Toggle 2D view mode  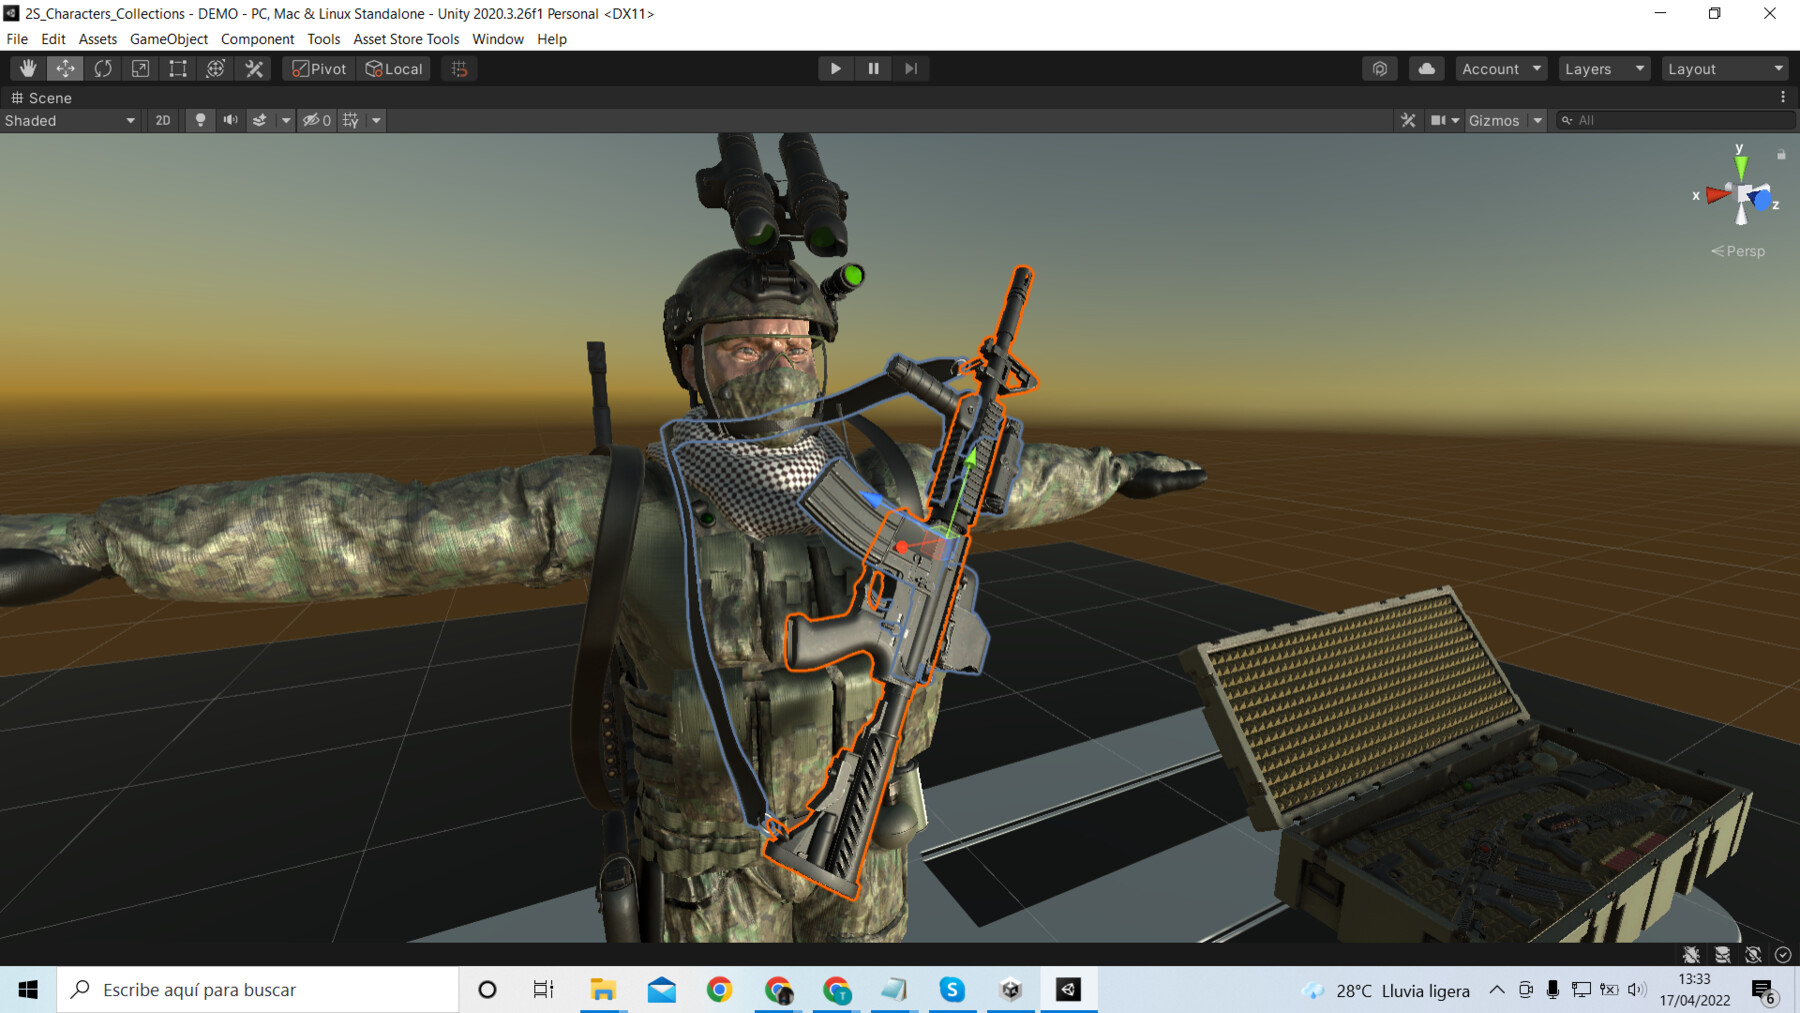(x=162, y=120)
